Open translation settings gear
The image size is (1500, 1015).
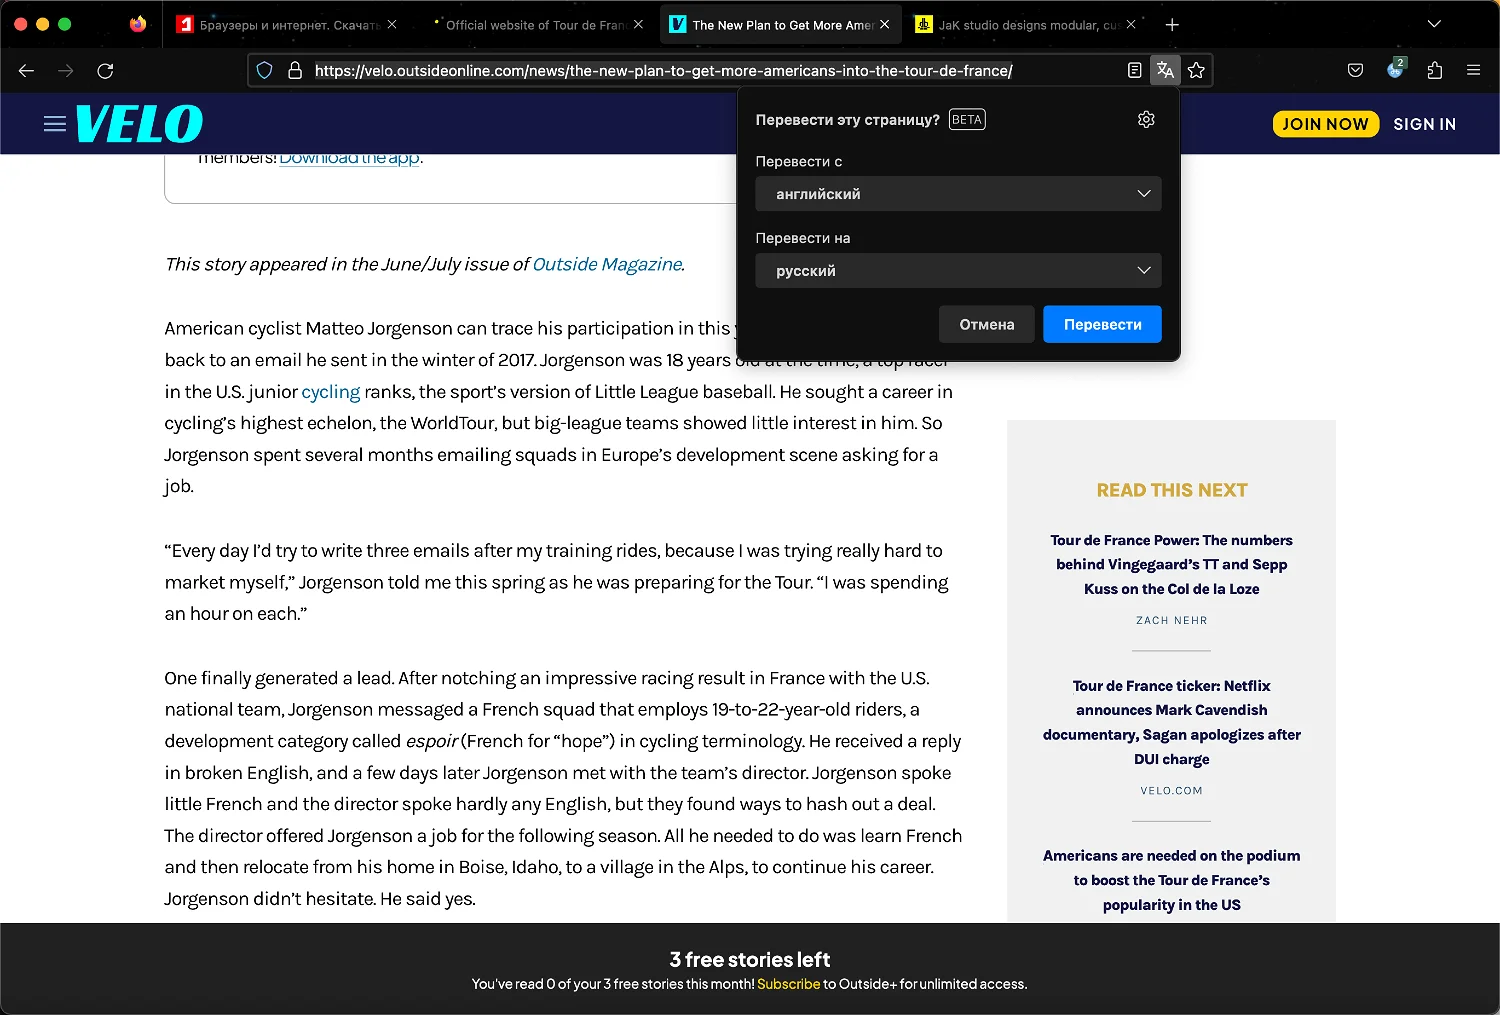click(1146, 119)
